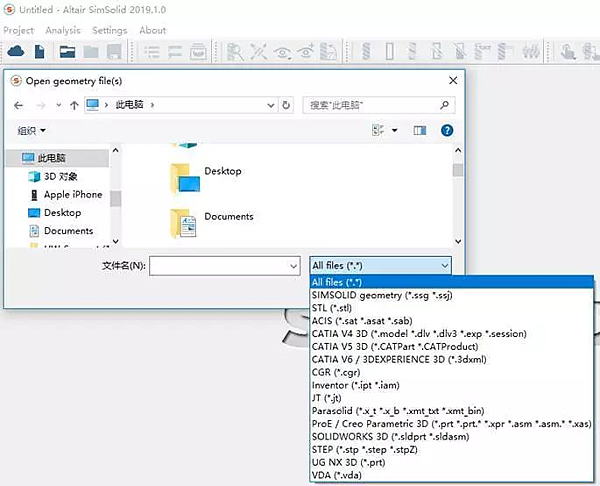Image resolution: width=600 pixels, height=486 pixels.
Task: Click the eye icon with plus sign
Action: (306, 51)
